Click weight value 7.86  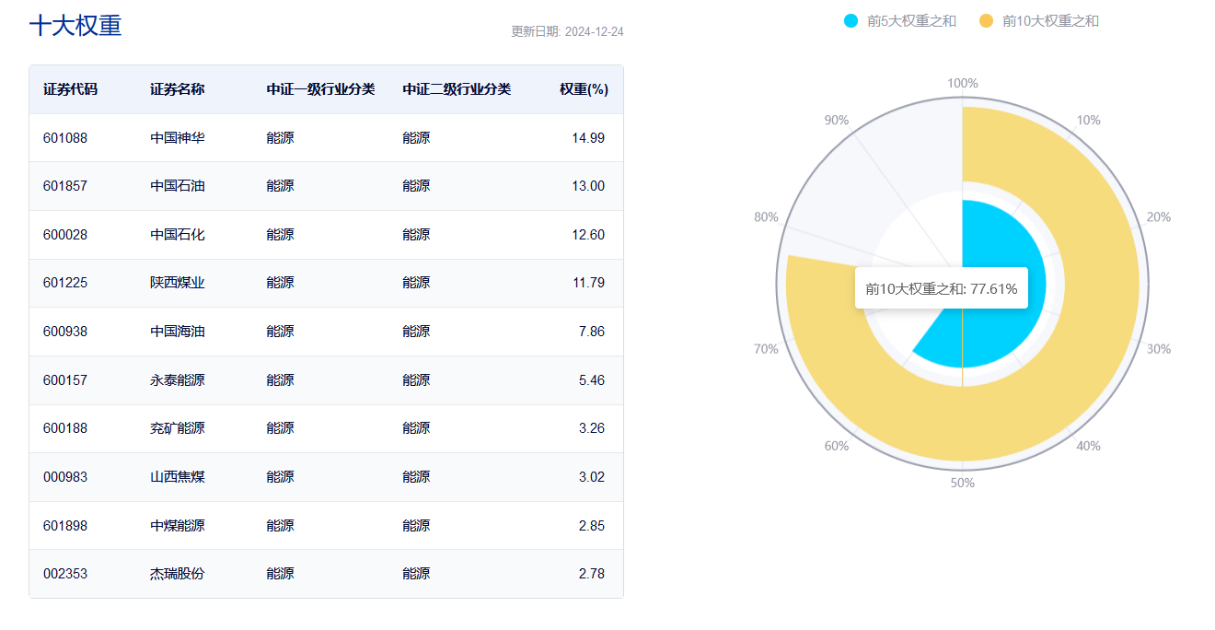point(592,331)
